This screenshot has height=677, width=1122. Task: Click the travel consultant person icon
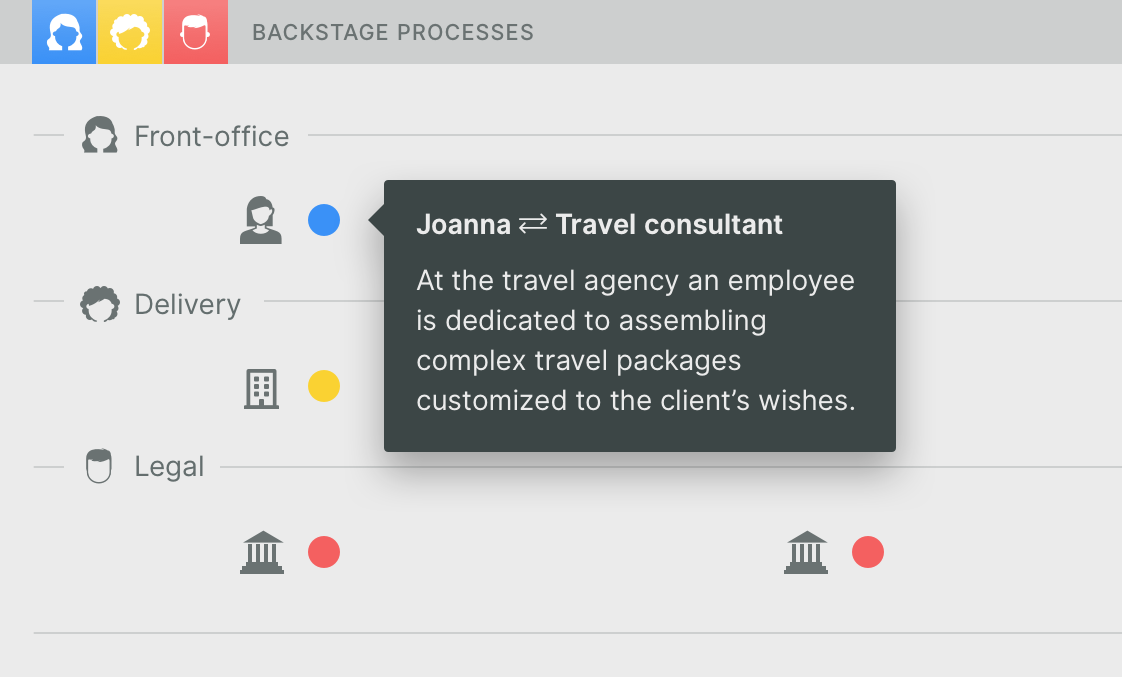[x=261, y=220]
